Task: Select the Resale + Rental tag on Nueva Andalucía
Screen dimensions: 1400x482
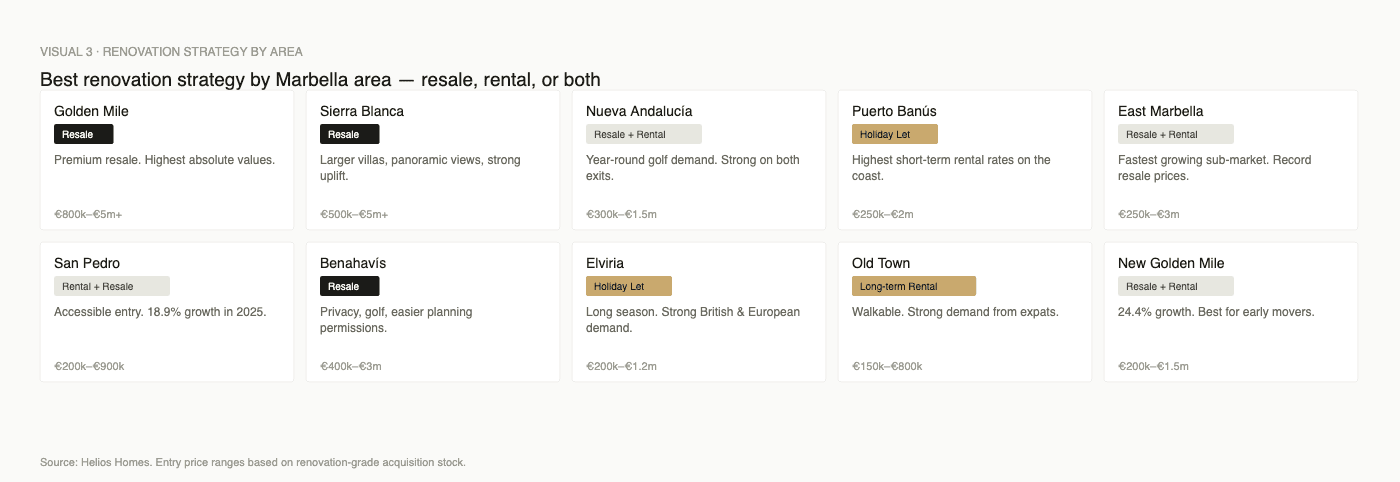Action: pyautogui.click(x=643, y=134)
